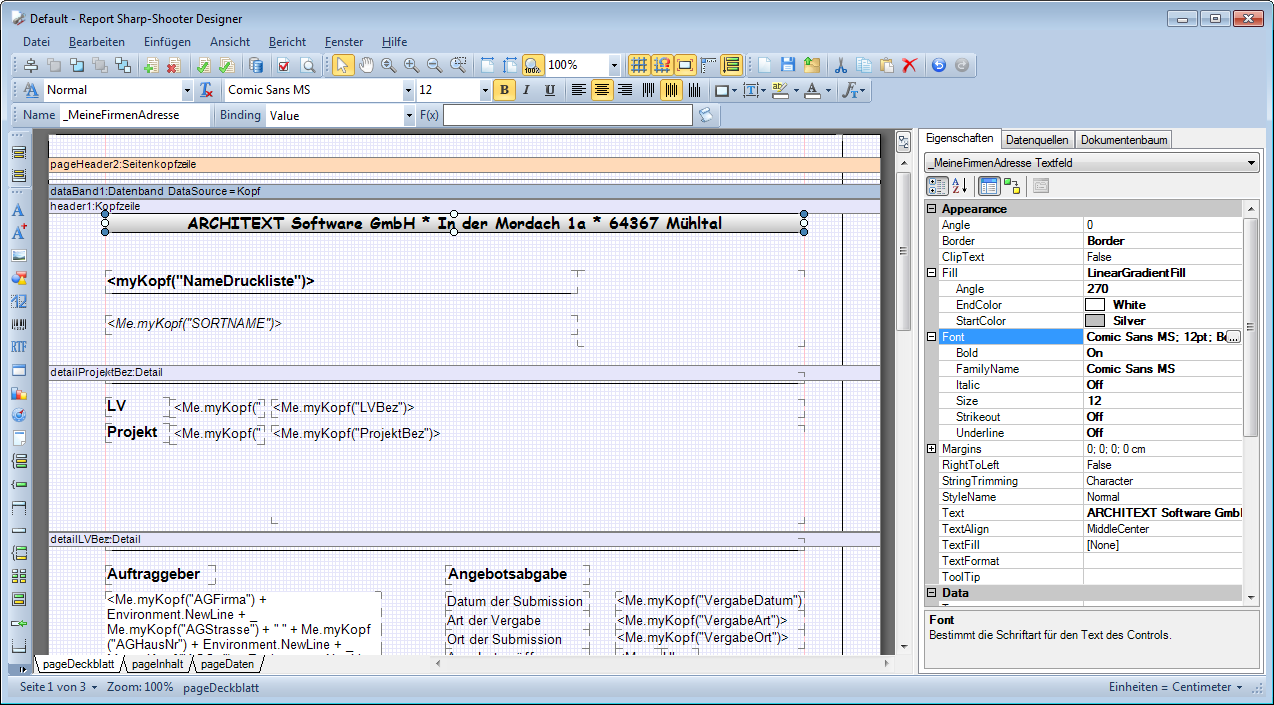Set text alignment to left

[579, 90]
